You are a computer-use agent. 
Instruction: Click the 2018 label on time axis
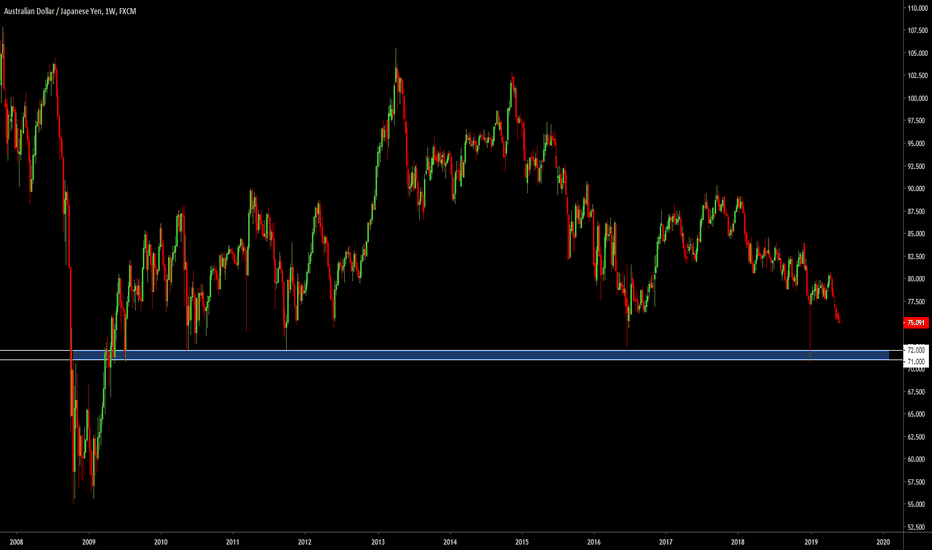tap(738, 542)
